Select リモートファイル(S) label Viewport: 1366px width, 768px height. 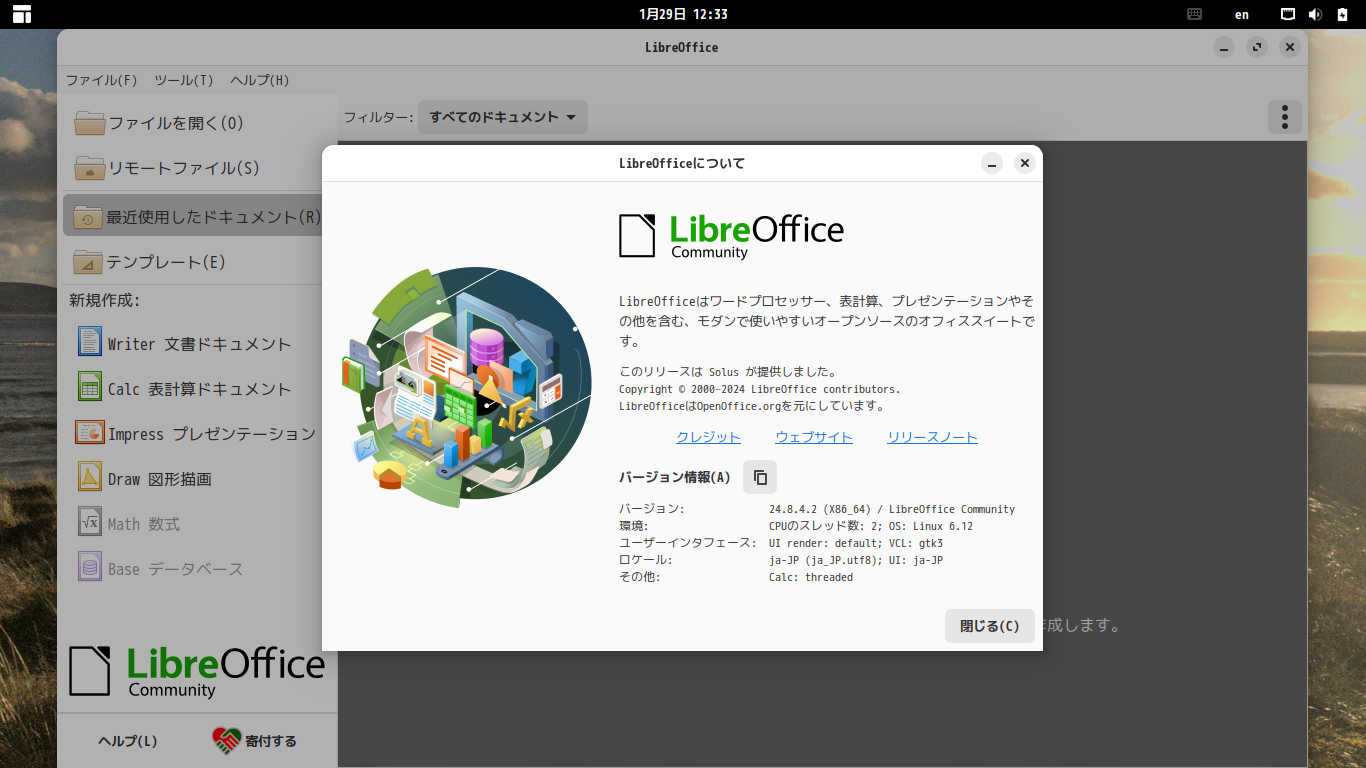coord(184,168)
